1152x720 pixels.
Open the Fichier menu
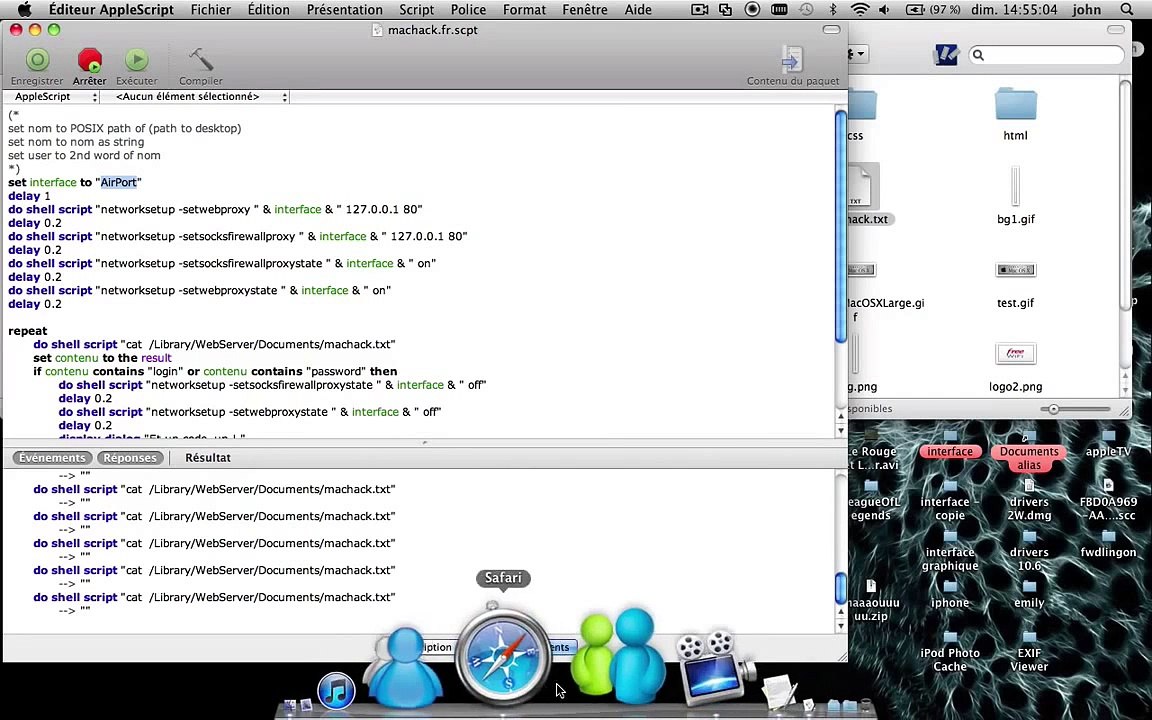(x=211, y=10)
